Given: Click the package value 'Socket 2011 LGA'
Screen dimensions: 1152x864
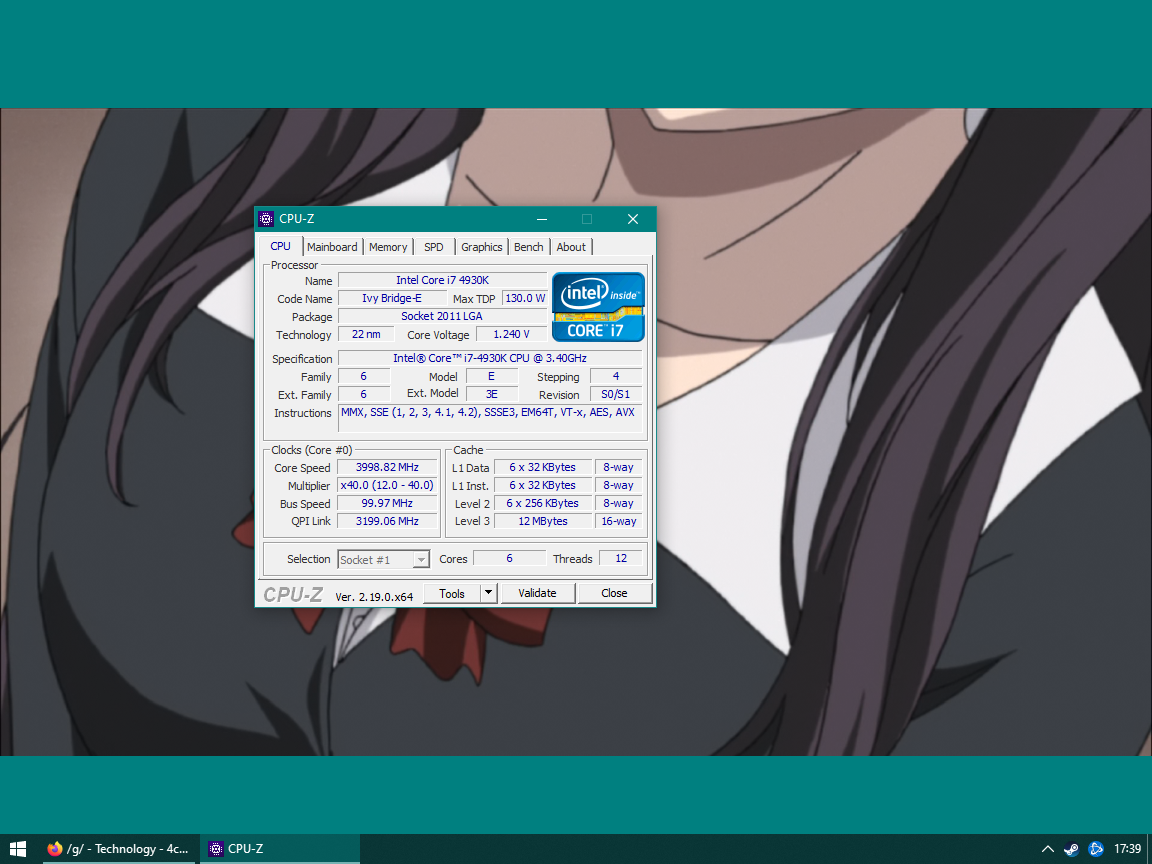Looking at the screenshot, I should coord(442,316).
